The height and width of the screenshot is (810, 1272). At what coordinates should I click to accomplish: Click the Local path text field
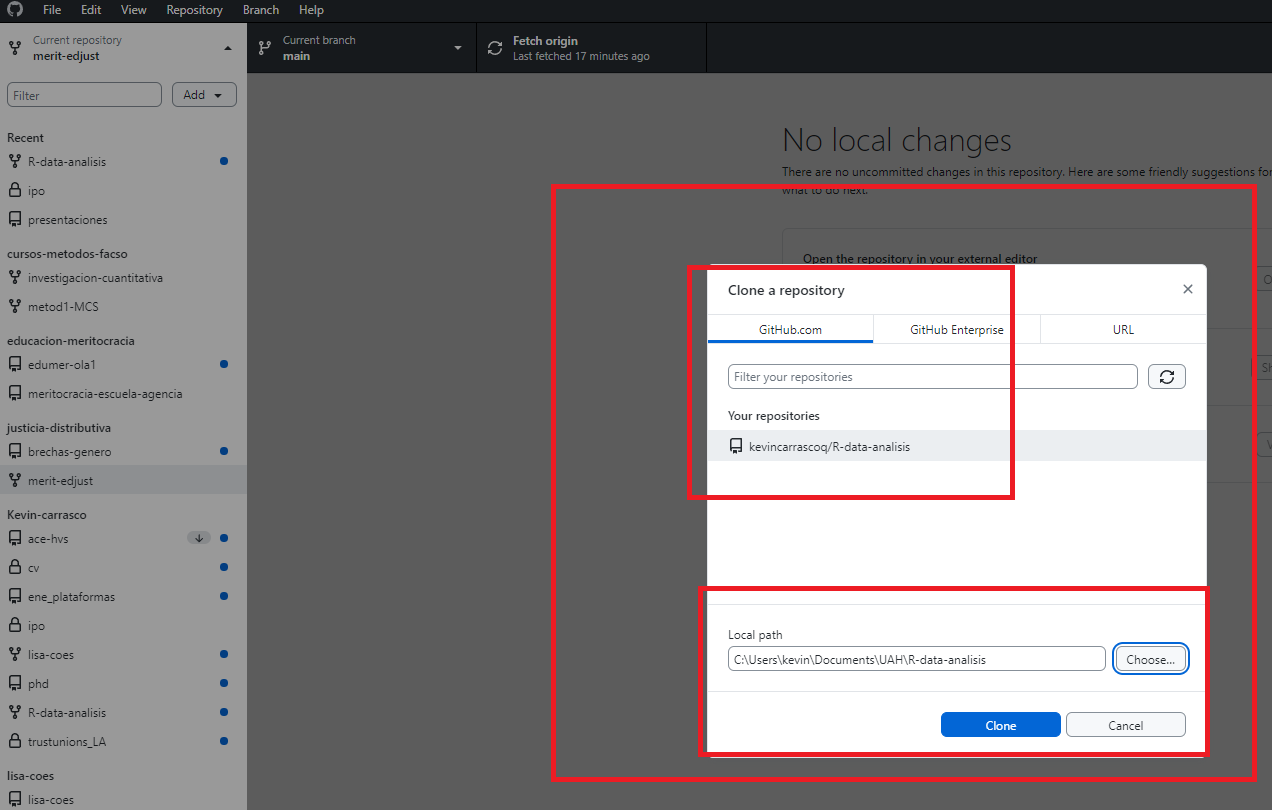point(916,659)
